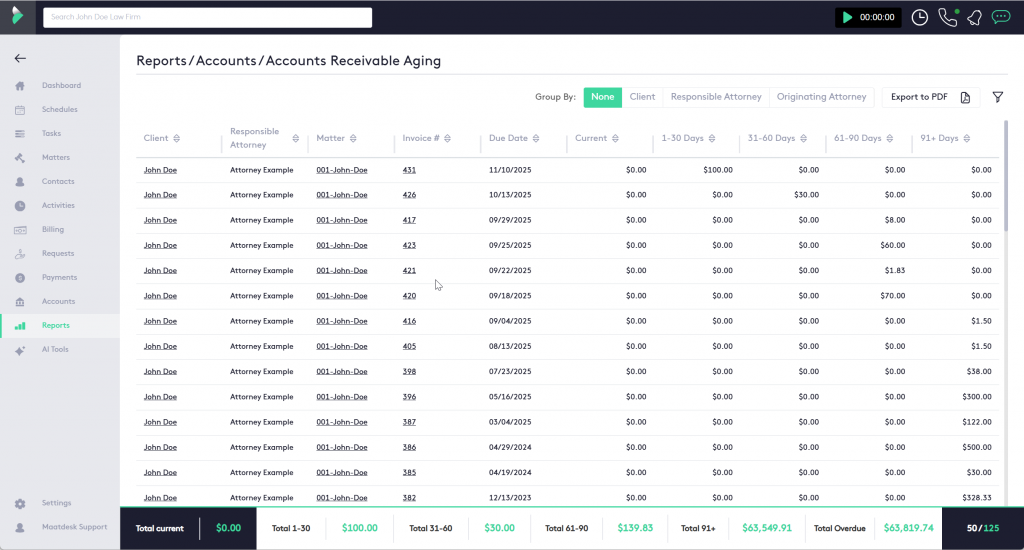Image resolution: width=1024 pixels, height=550 pixels.
Task: Group report by Client
Action: pyautogui.click(x=642, y=97)
